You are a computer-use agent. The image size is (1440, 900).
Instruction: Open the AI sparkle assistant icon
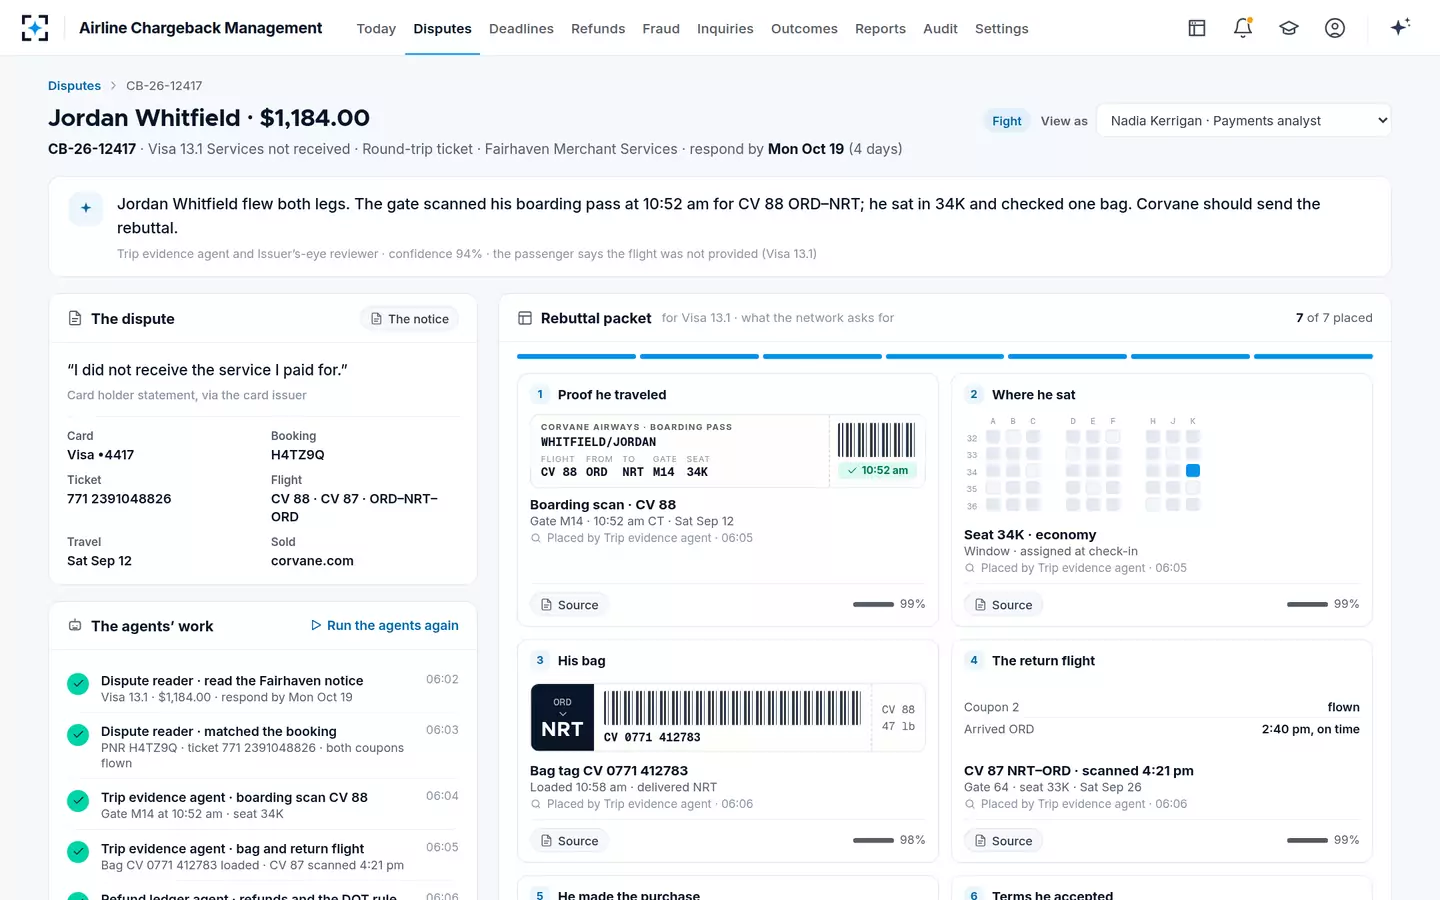pos(1400,27)
